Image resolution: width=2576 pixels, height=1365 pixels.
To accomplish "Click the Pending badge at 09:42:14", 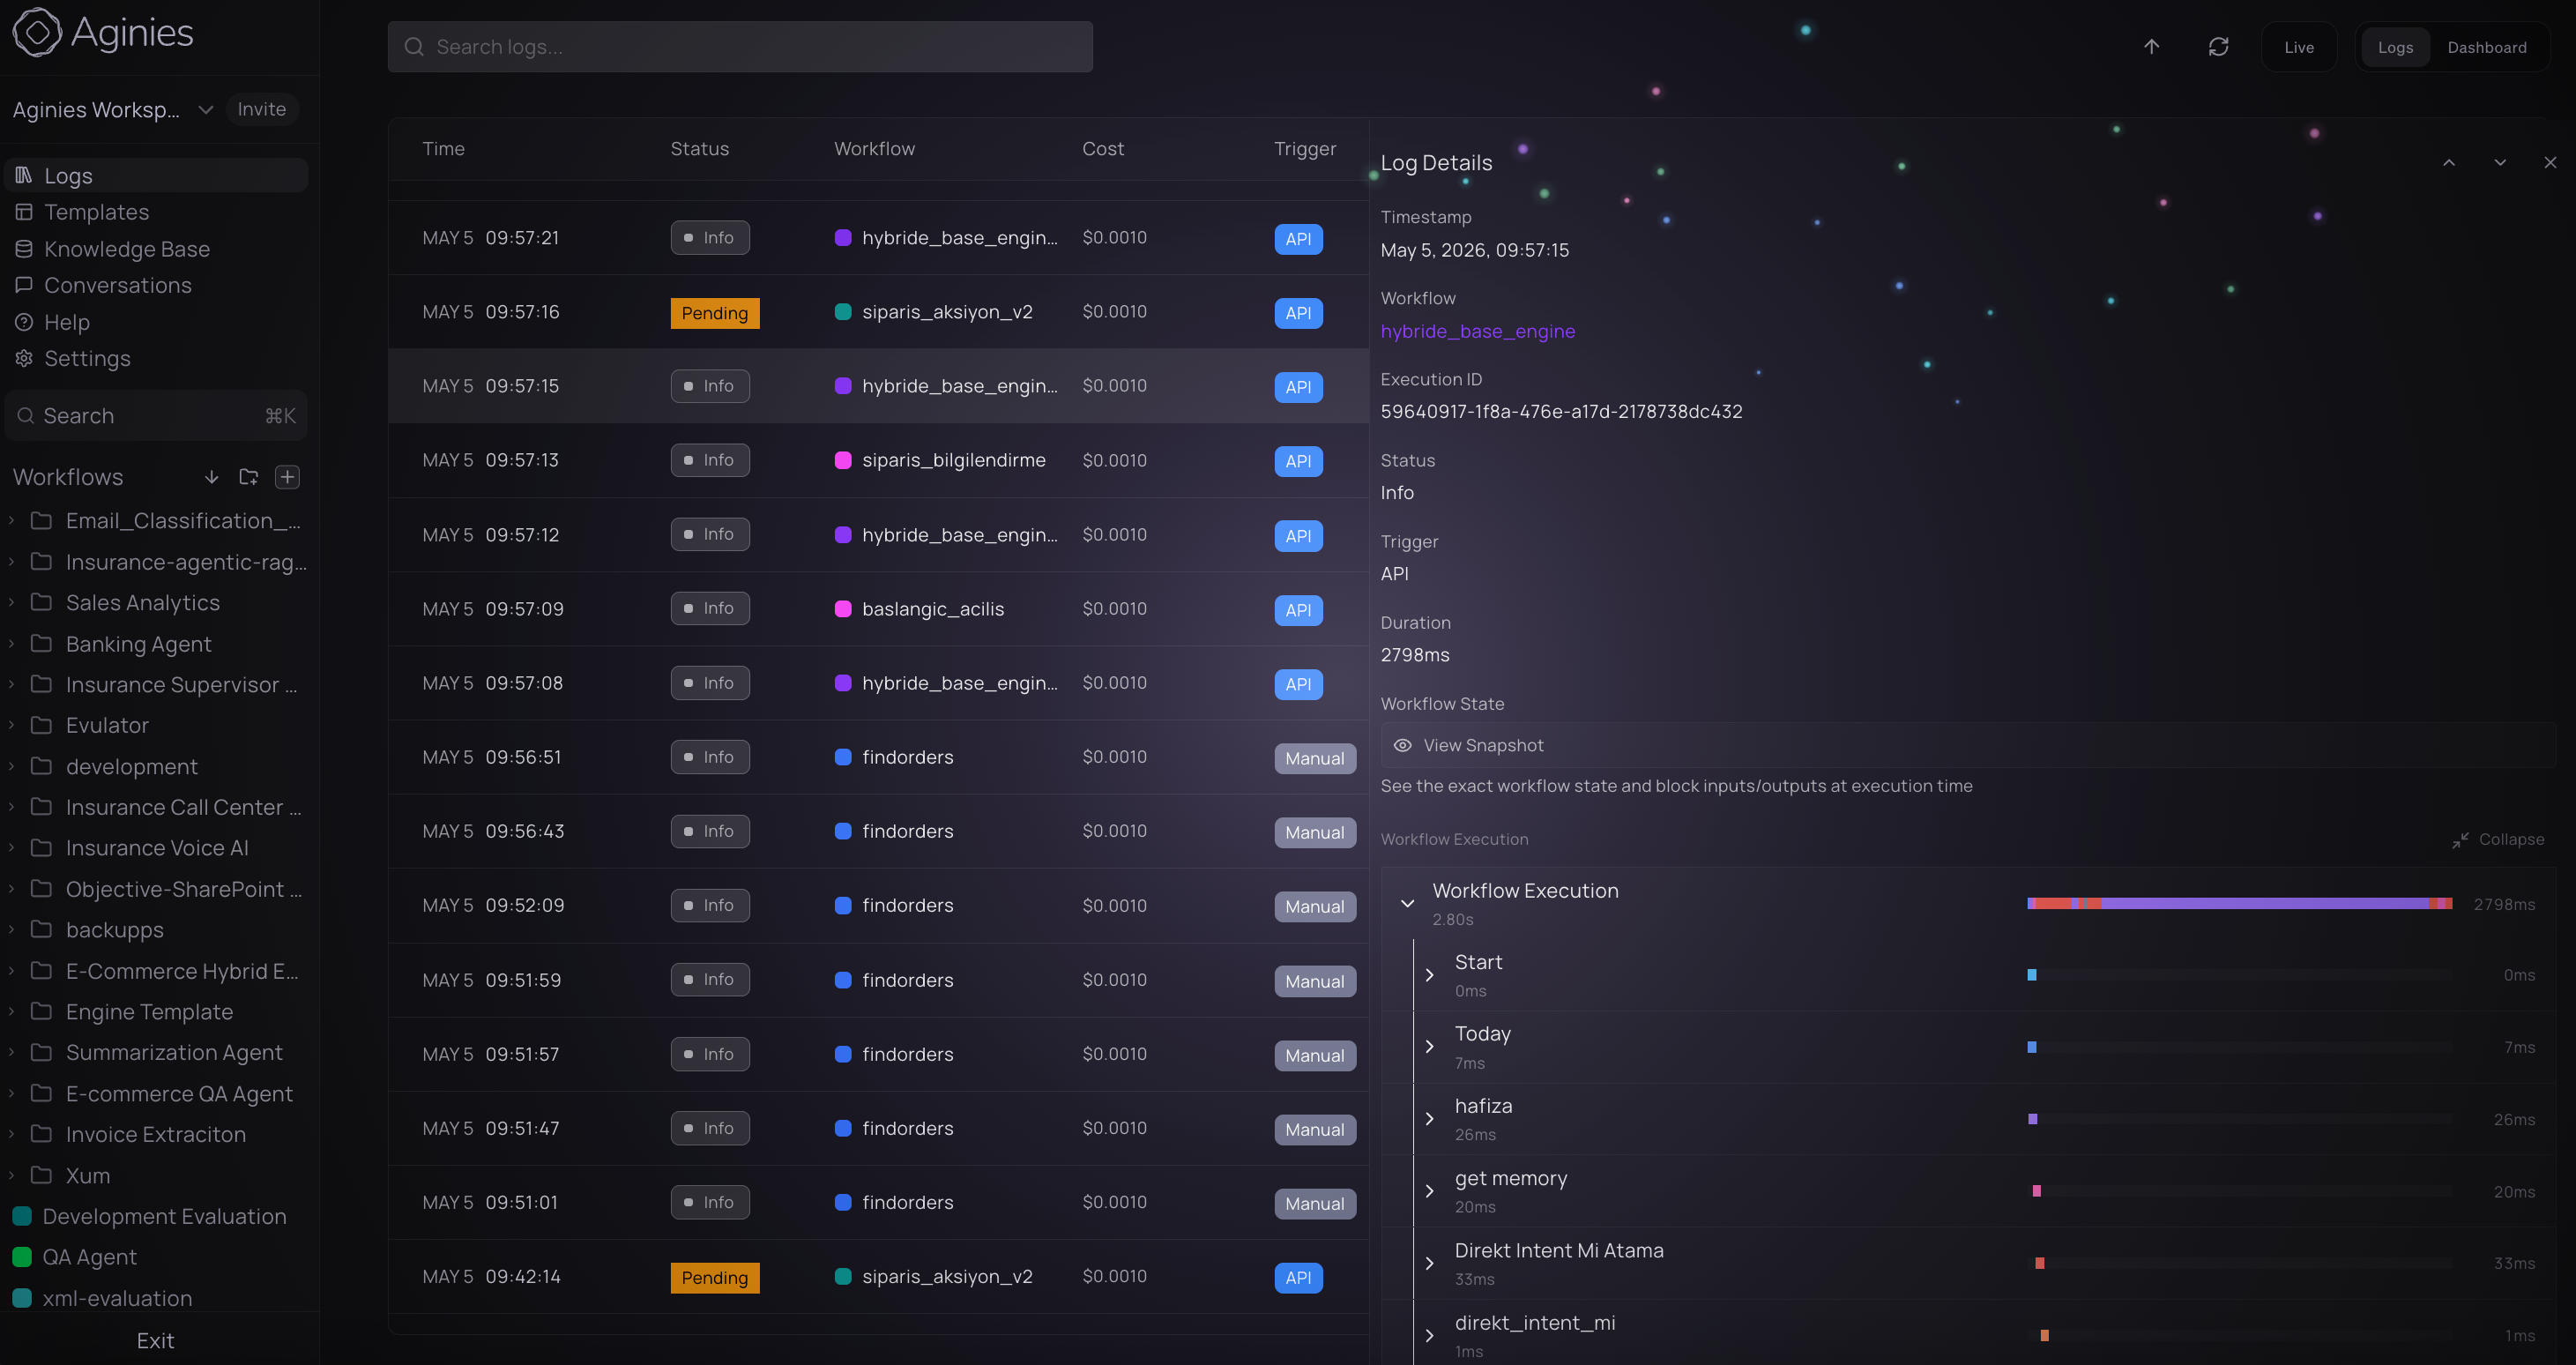I will tap(715, 1277).
